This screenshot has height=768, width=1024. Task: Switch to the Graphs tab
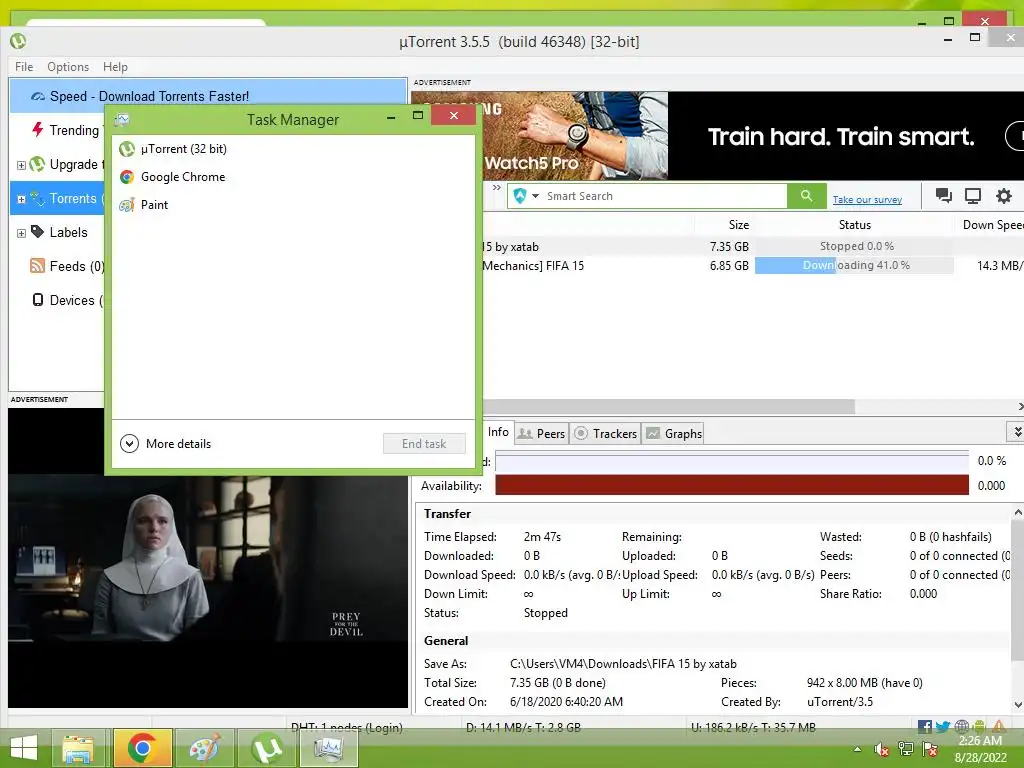674,434
